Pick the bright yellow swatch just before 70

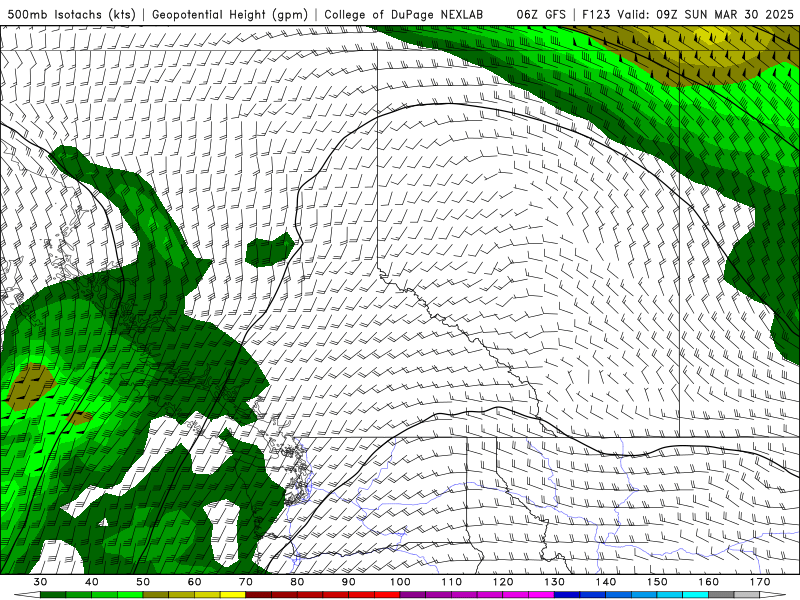[233, 595]
